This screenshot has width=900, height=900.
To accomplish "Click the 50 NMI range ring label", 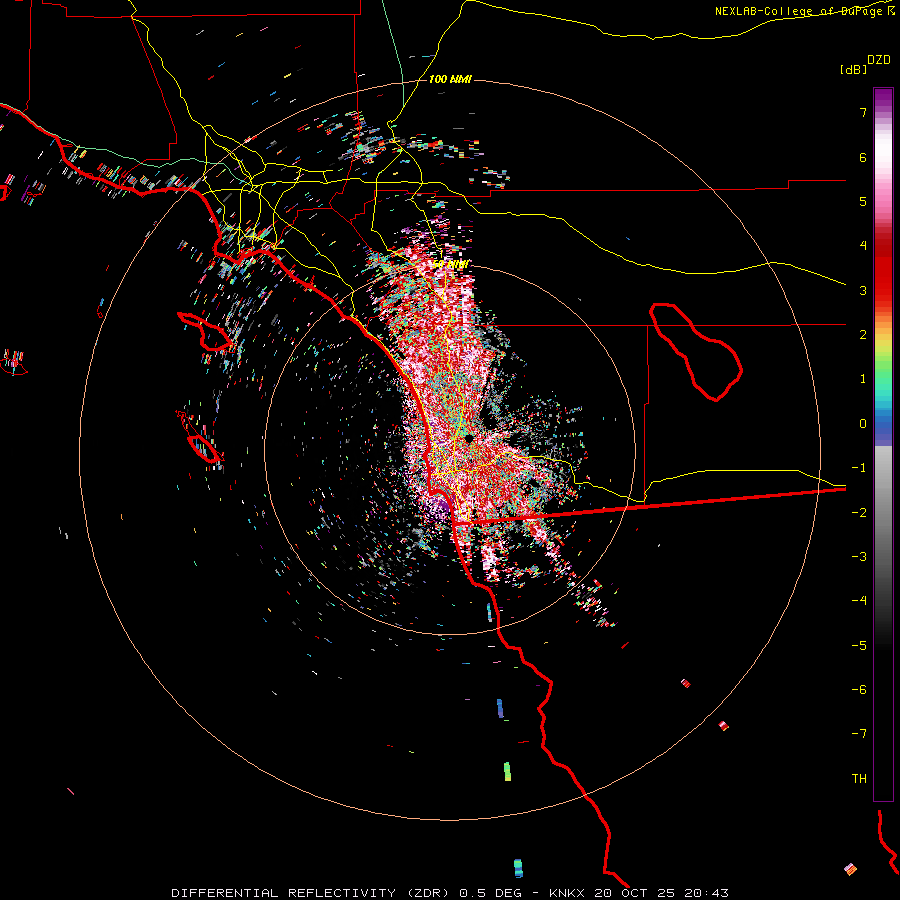I will 451,265.
